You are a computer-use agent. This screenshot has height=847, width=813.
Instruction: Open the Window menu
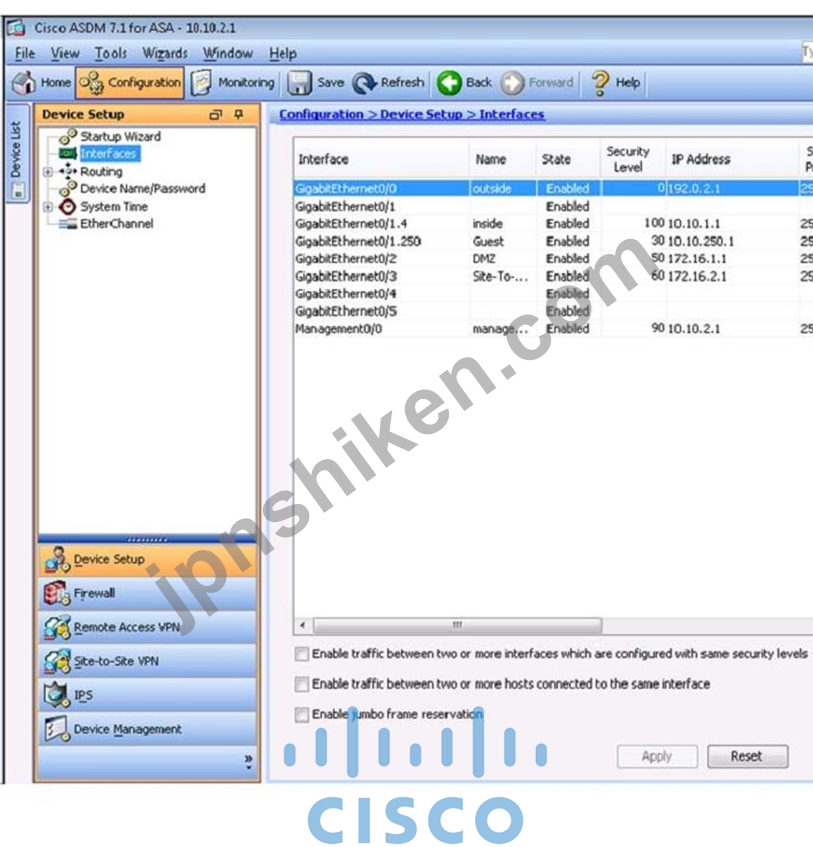point(227,53)
